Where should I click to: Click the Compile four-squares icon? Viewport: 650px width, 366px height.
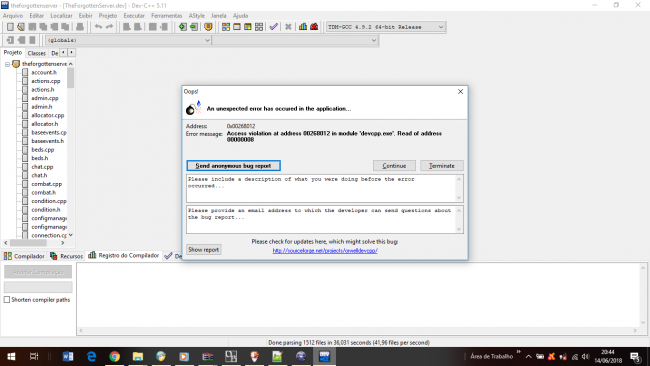coord(226,27)
